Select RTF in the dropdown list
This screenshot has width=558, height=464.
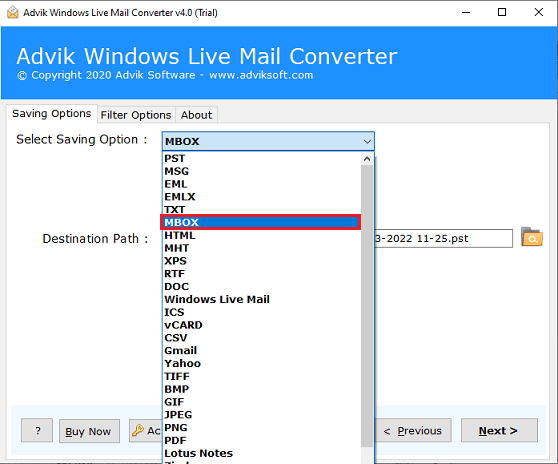(262, 274)
